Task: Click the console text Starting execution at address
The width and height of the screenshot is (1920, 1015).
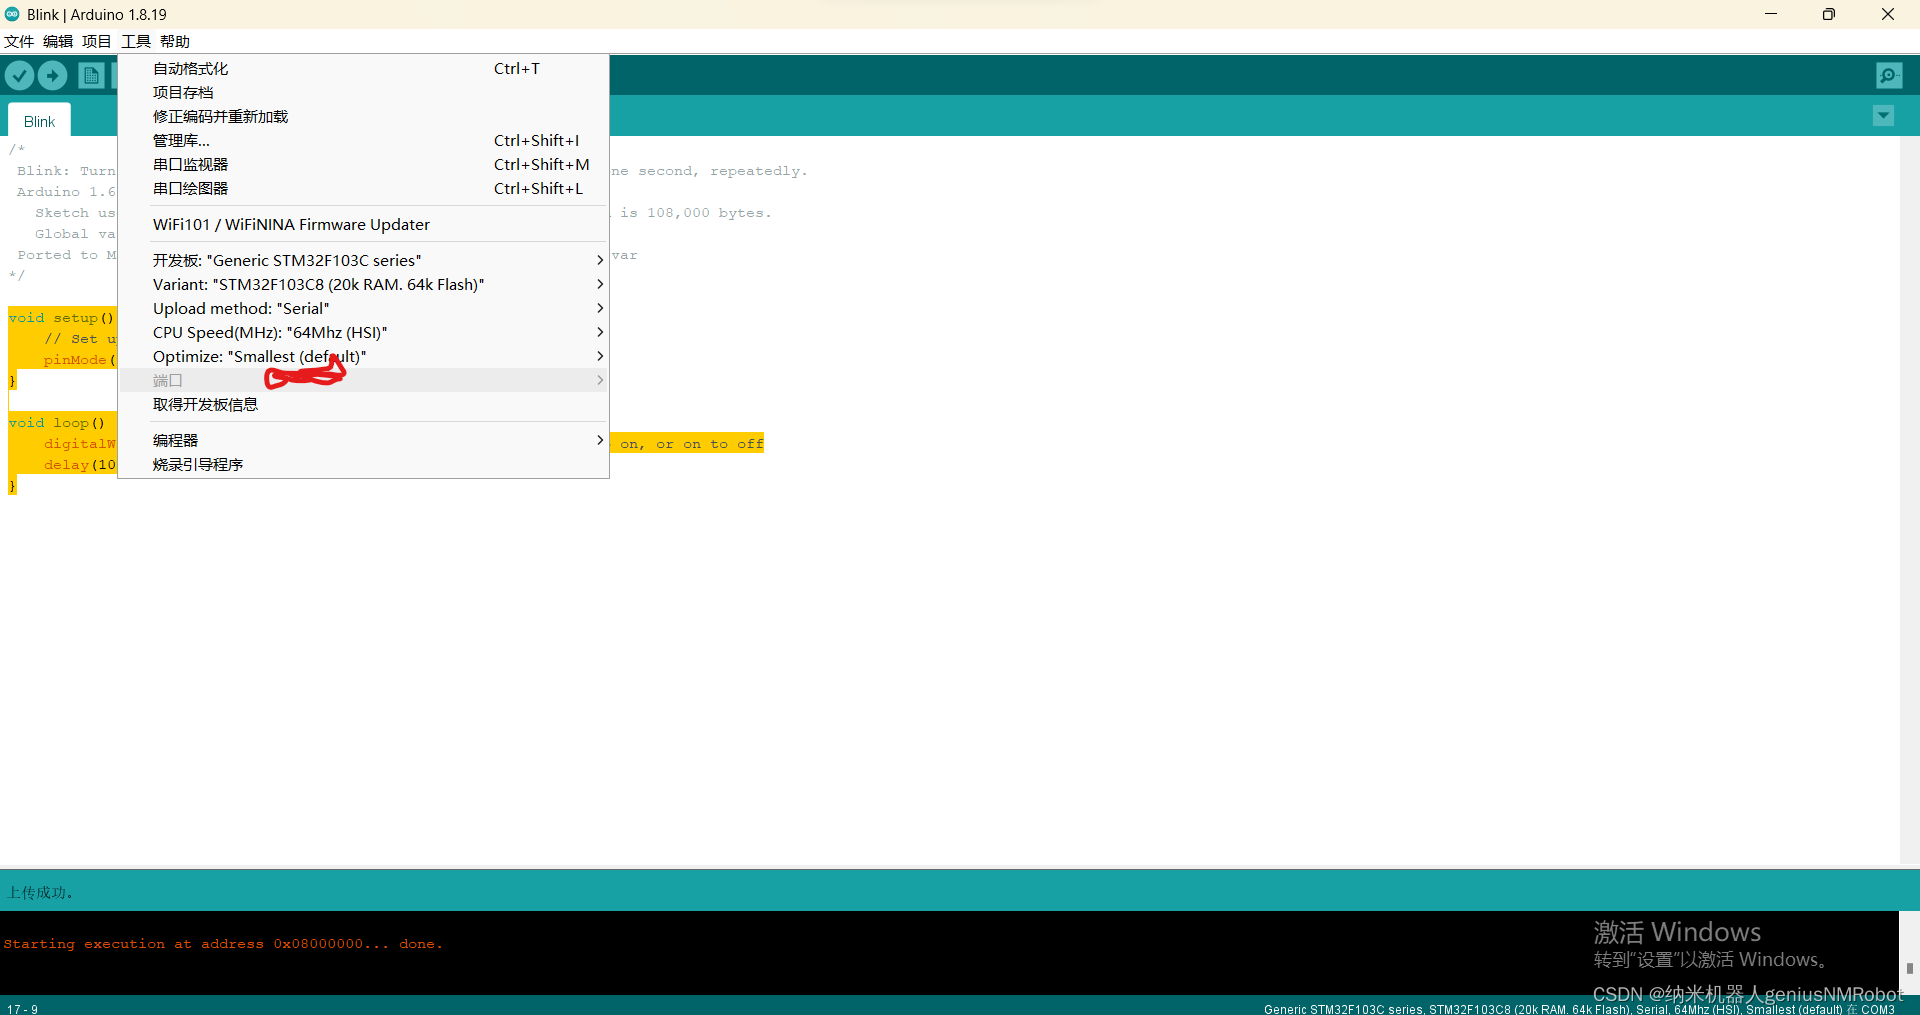Action: click(223, 944)
